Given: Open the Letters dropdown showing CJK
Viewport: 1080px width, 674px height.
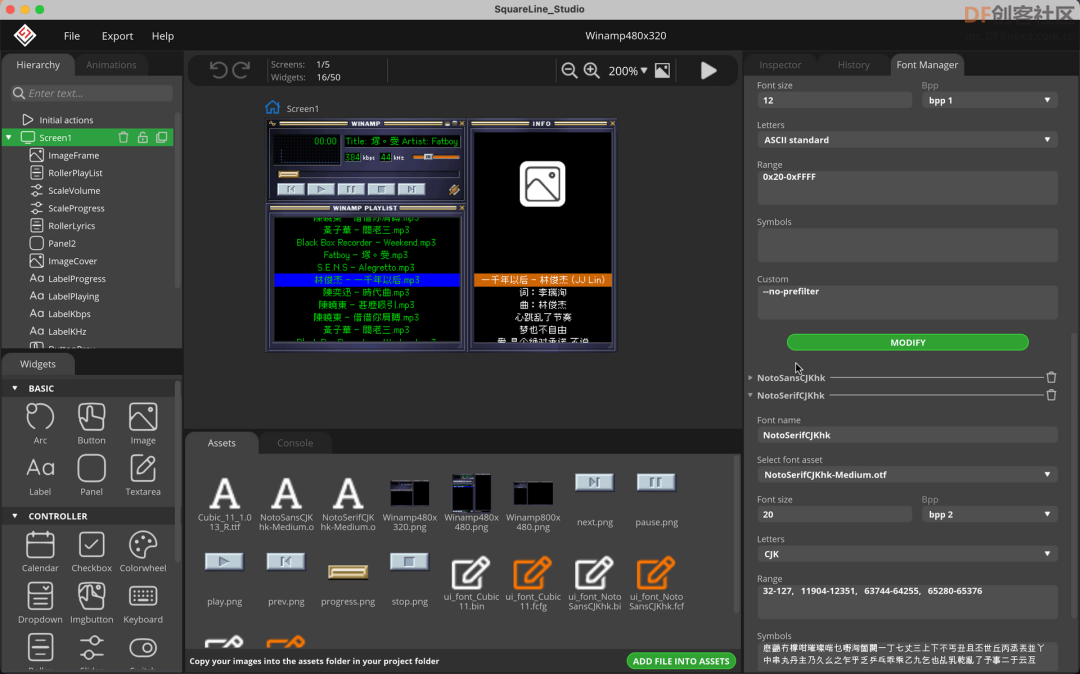Looking at the screenshot, I should point(907,554).
